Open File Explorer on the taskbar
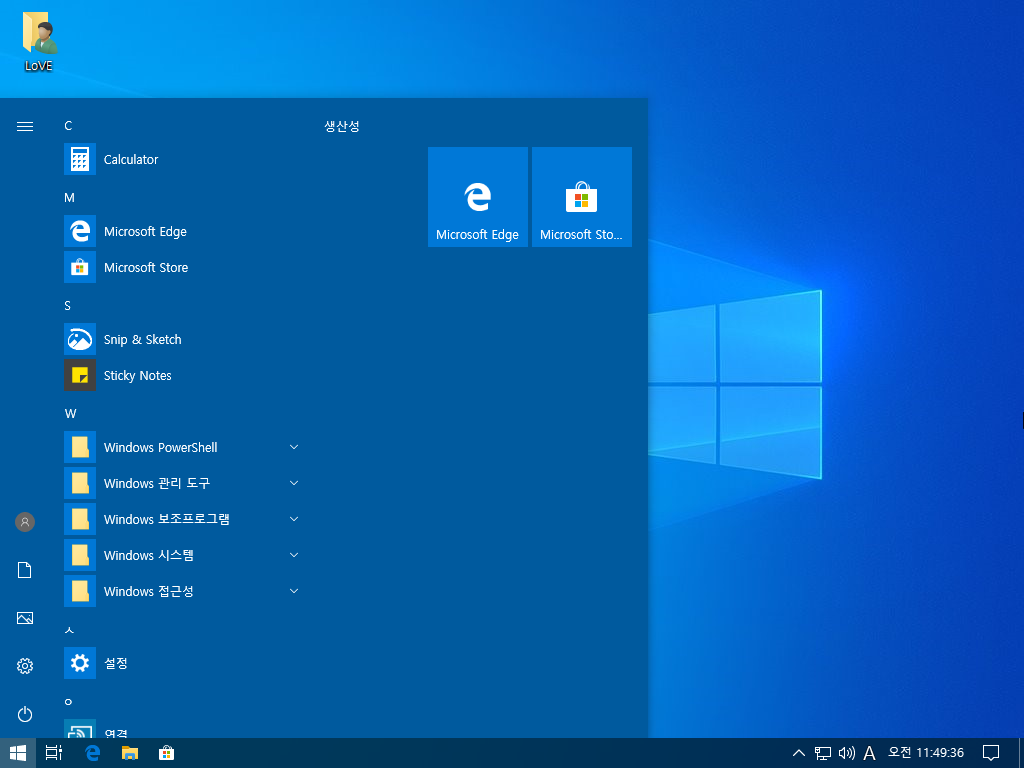1024x768 pixels. click(x=130, y=753)
